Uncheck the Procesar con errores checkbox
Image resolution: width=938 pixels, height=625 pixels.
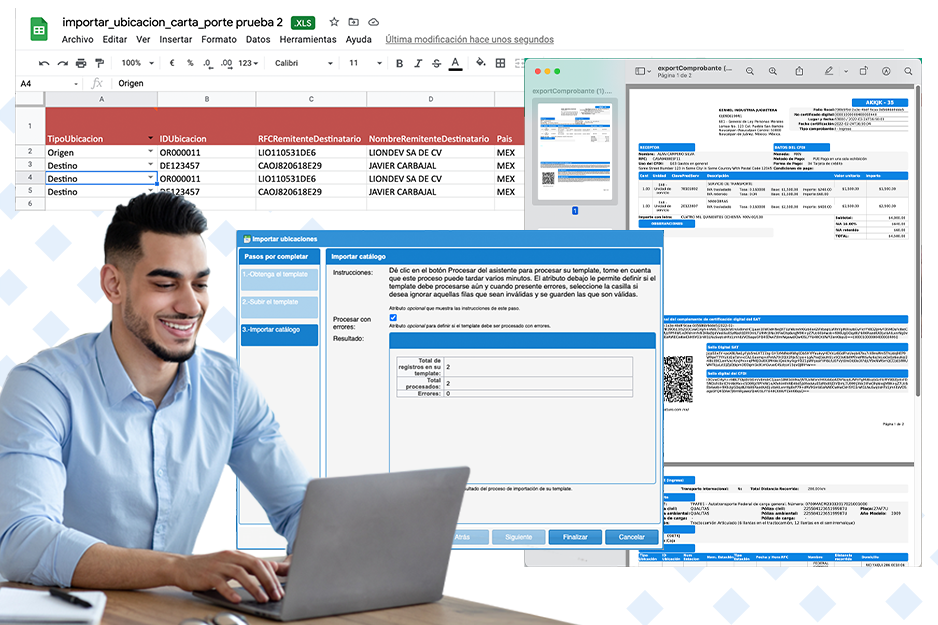tap(393, 318)
